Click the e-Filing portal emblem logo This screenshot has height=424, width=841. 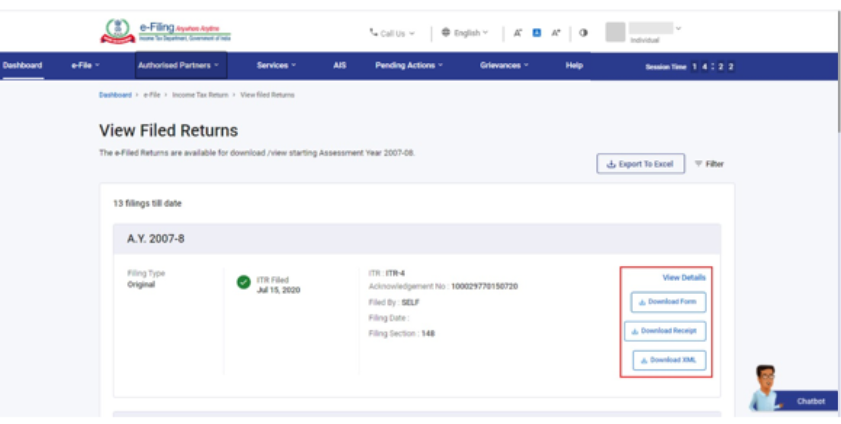(x=116, y=32)
